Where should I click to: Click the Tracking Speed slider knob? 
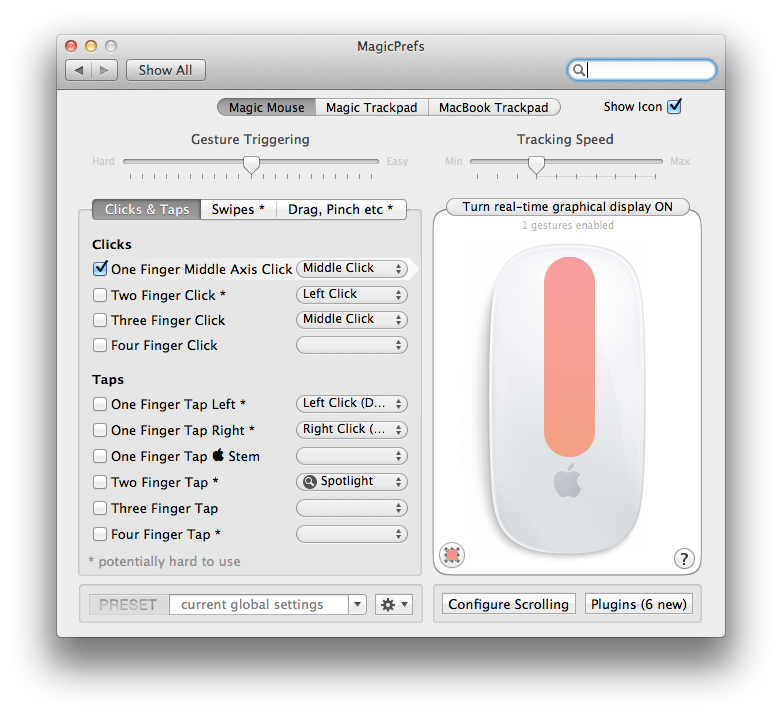536,163
